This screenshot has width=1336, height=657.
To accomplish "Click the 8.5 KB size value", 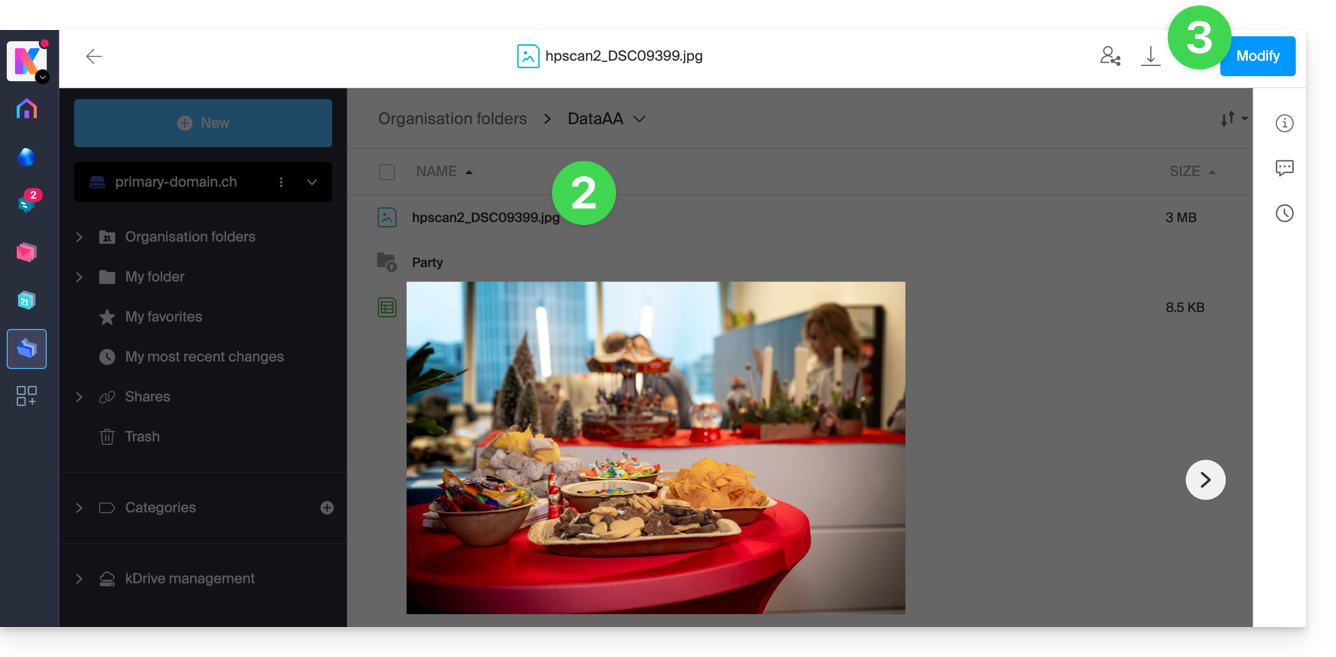I will coord(1185,307).
